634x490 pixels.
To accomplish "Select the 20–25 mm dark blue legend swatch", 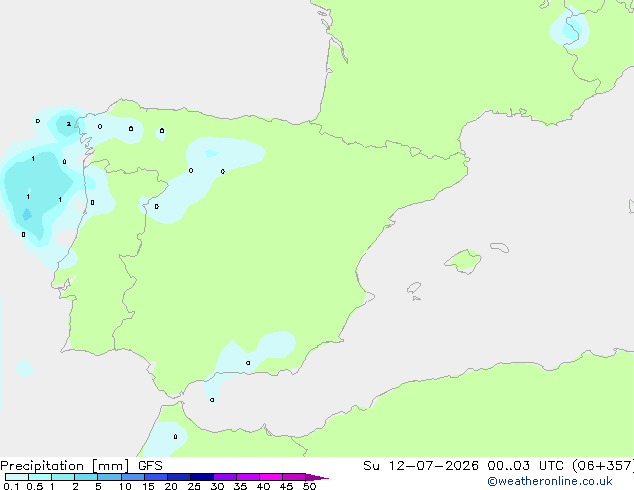I will click(x=178, y=477).
